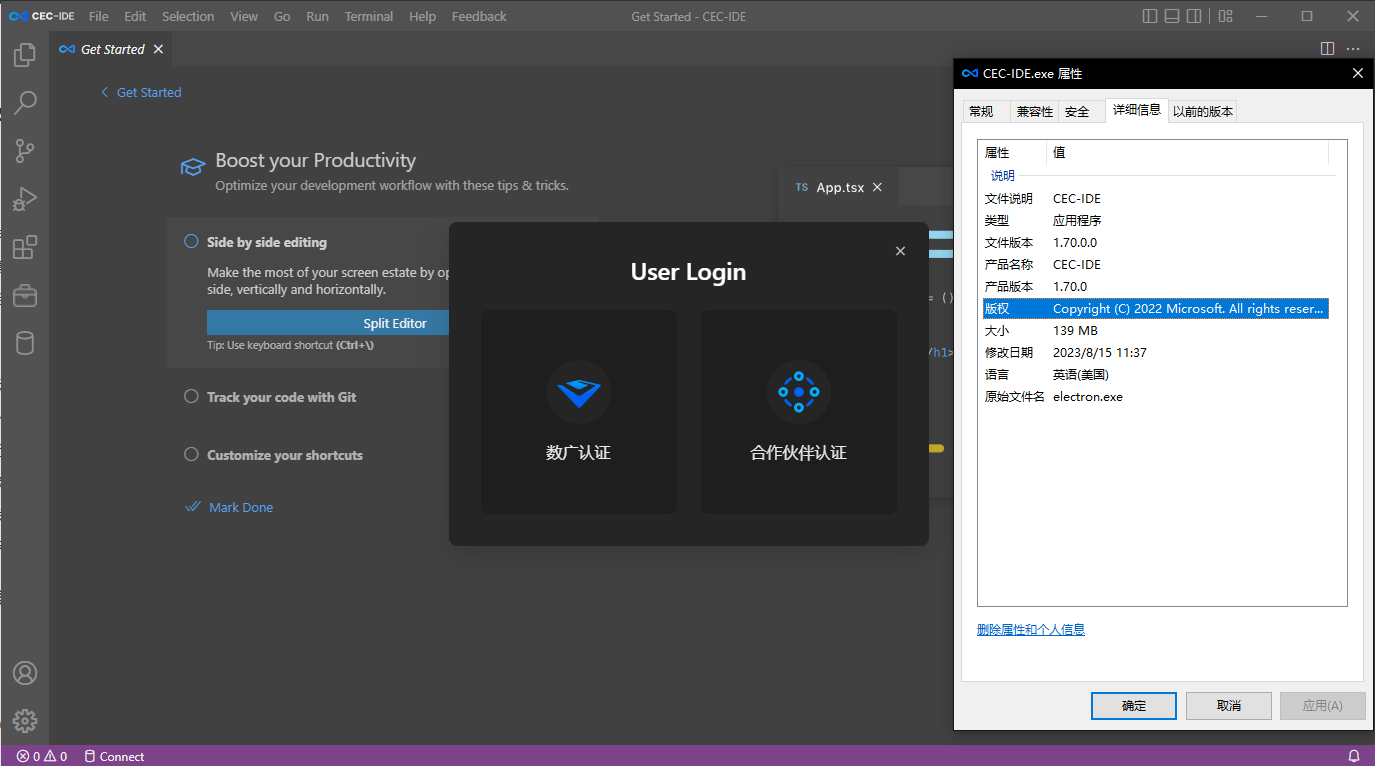Image resolution: width=1375 pixels, height=766 pixels.
Task: Open the Customize Layout icon in the title bar
Action: 1226,16
